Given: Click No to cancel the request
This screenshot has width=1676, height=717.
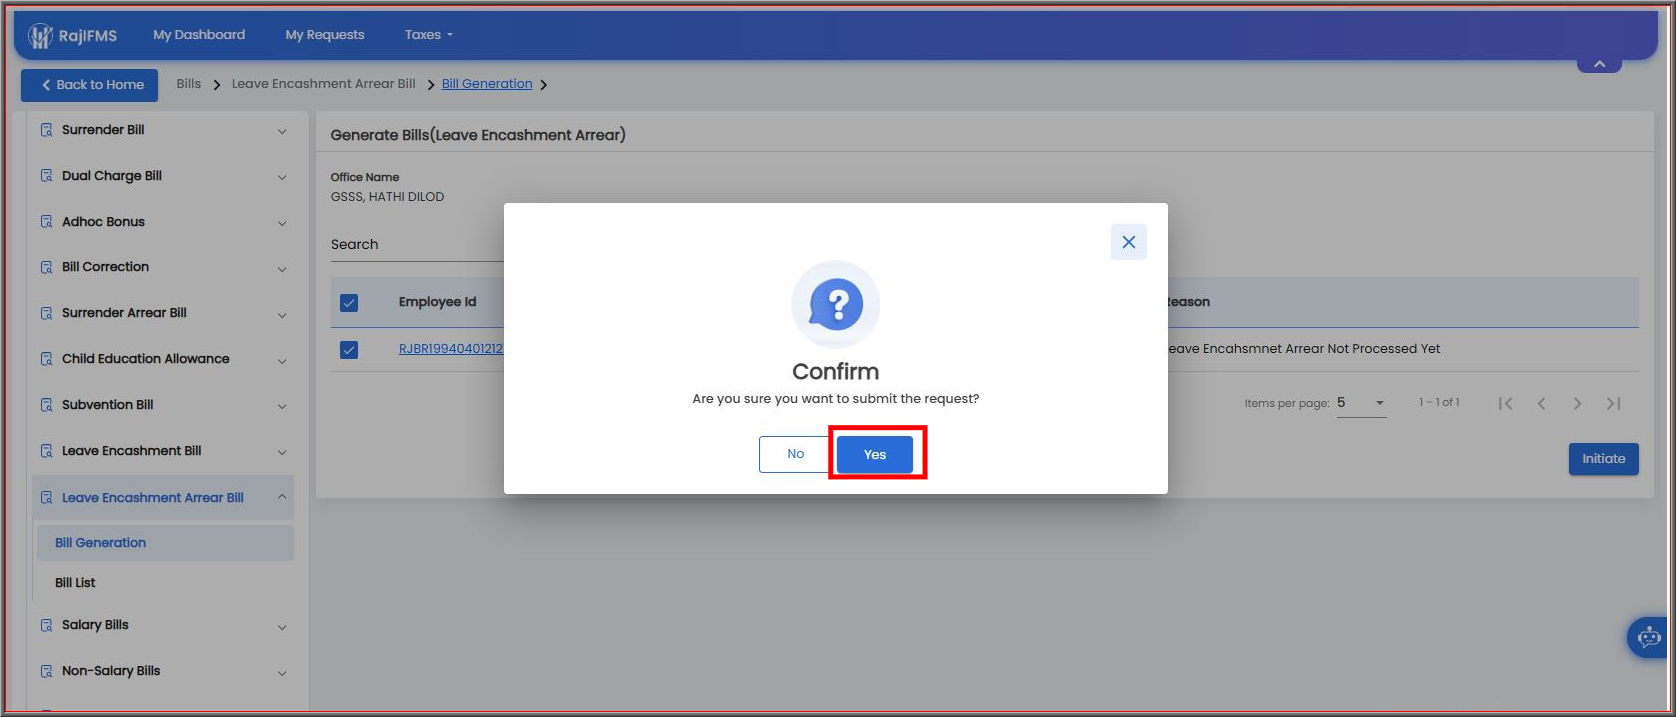Looking at the screenshot, I should click(795, 454).
